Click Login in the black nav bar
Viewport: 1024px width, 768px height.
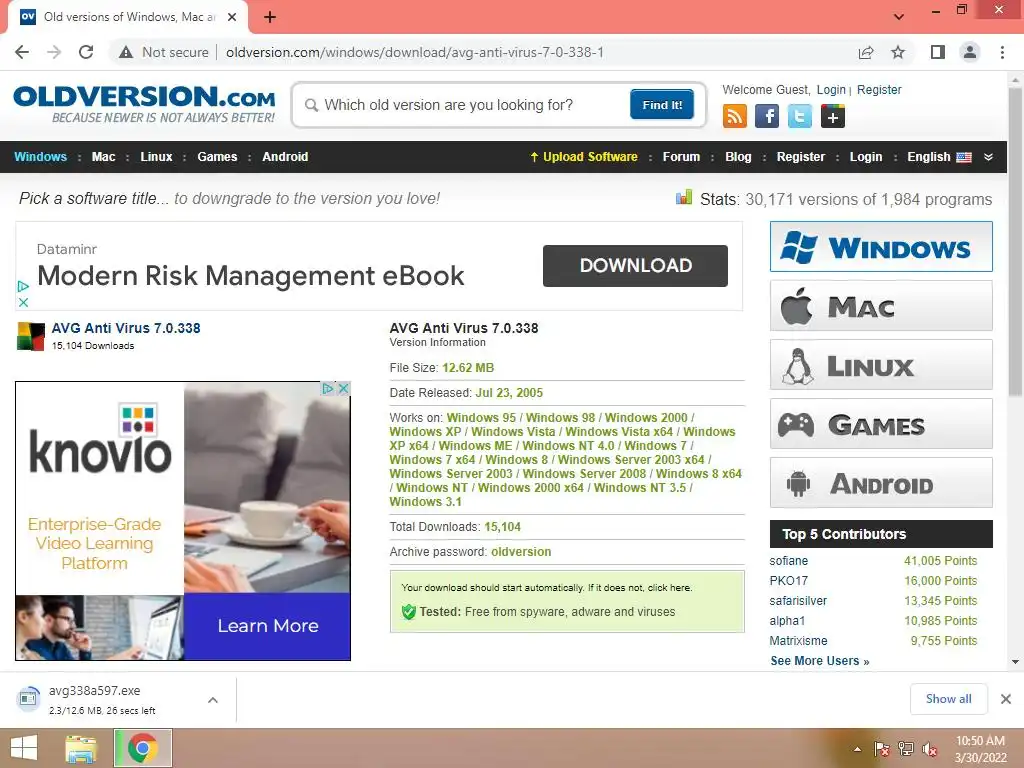tap(865, 157)
